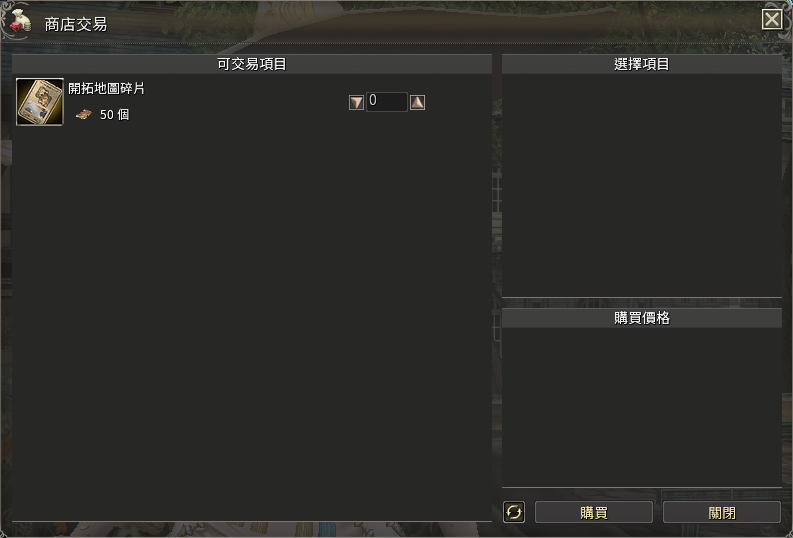Close the 商店交易 window with X
Viewport: 793px width, 538px height.
point(772,20)
